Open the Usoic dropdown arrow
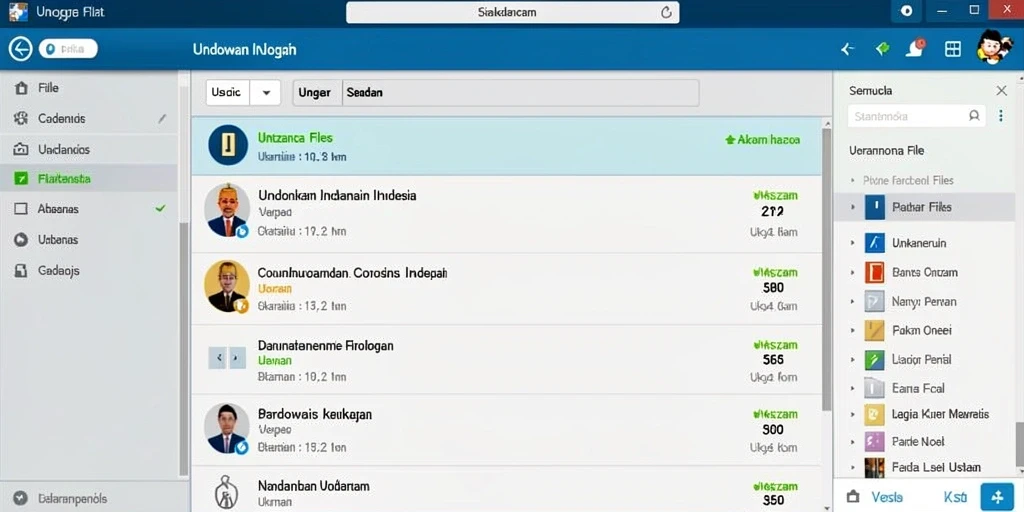Screen dimensions: 1024x512 pyautogui.click(x=266, y=93)
